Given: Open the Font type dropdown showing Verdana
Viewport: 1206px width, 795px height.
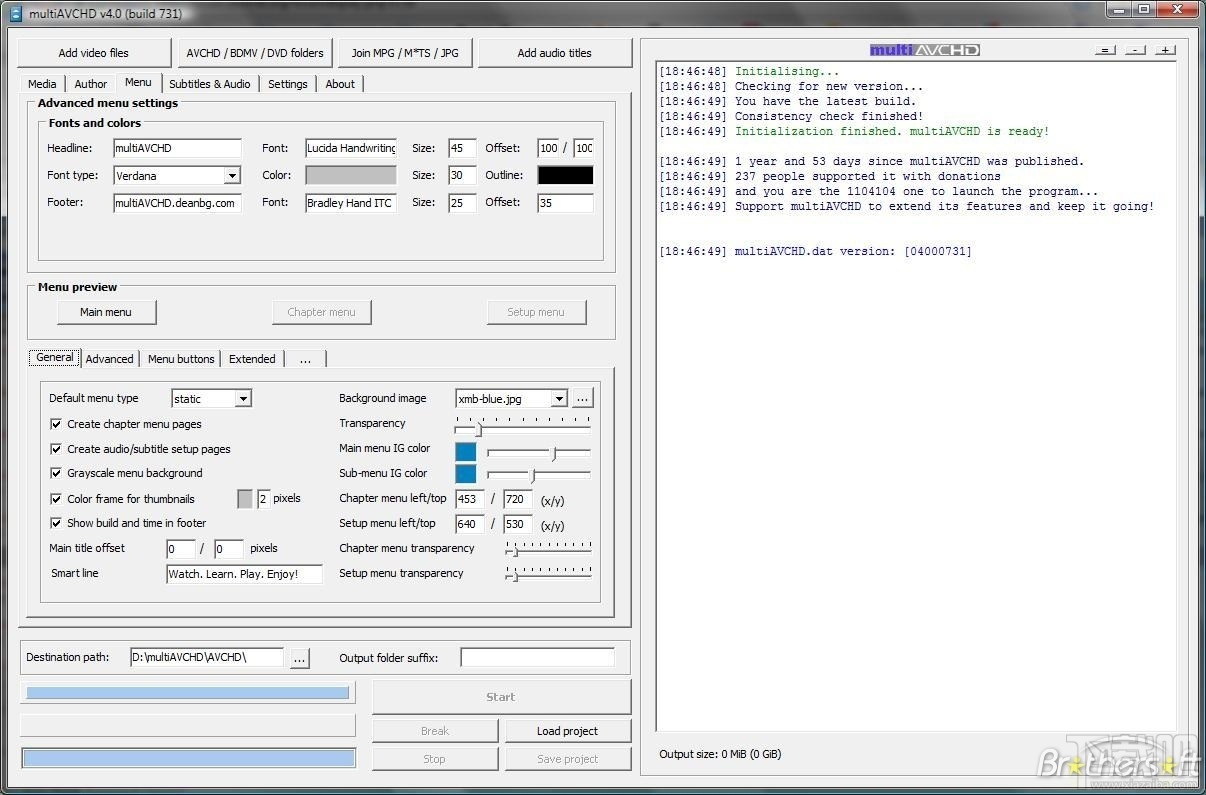Looking at the screenshot, I should (x=231, y=175).
